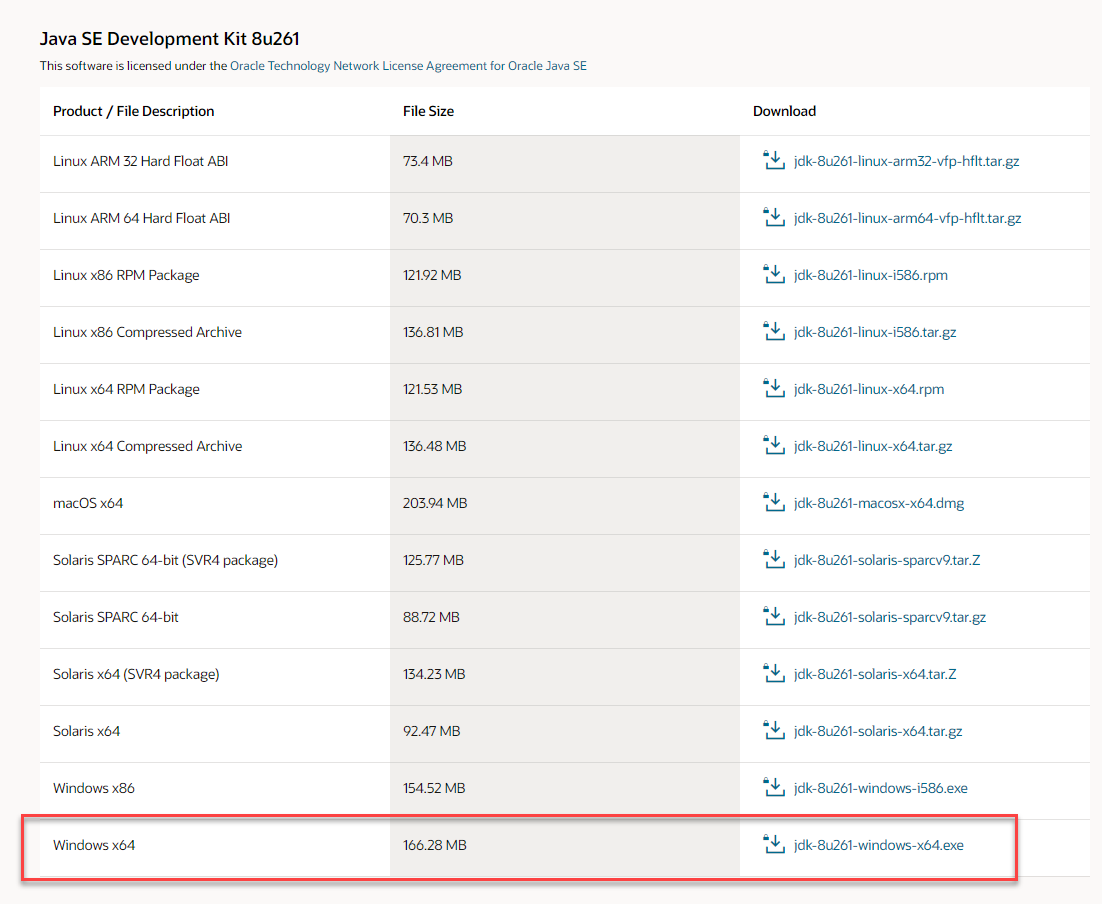Viewport: 1102px width, 904px height.
Task: Open the Oracle Technology Network License Agreement link
Action: coord(408,65)
